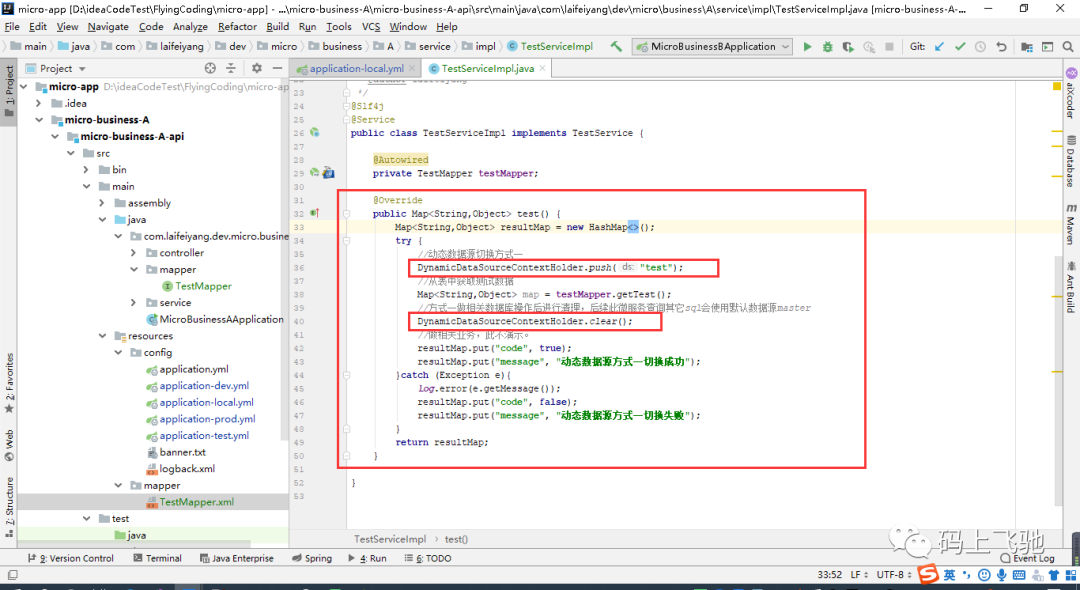Click the LF line separator selector

pos(860,574)
